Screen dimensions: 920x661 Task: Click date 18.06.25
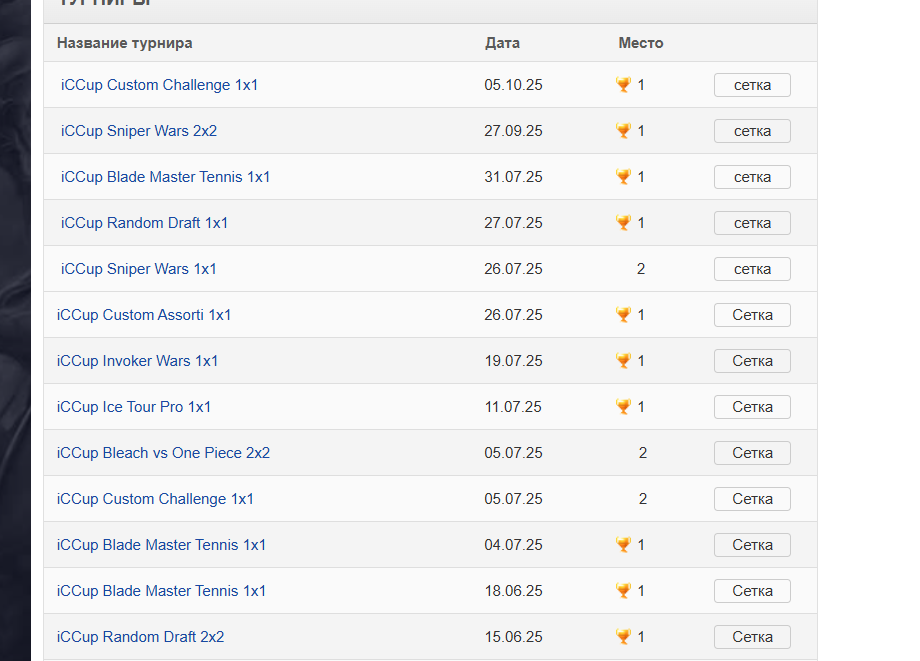[x=513, y=591]
